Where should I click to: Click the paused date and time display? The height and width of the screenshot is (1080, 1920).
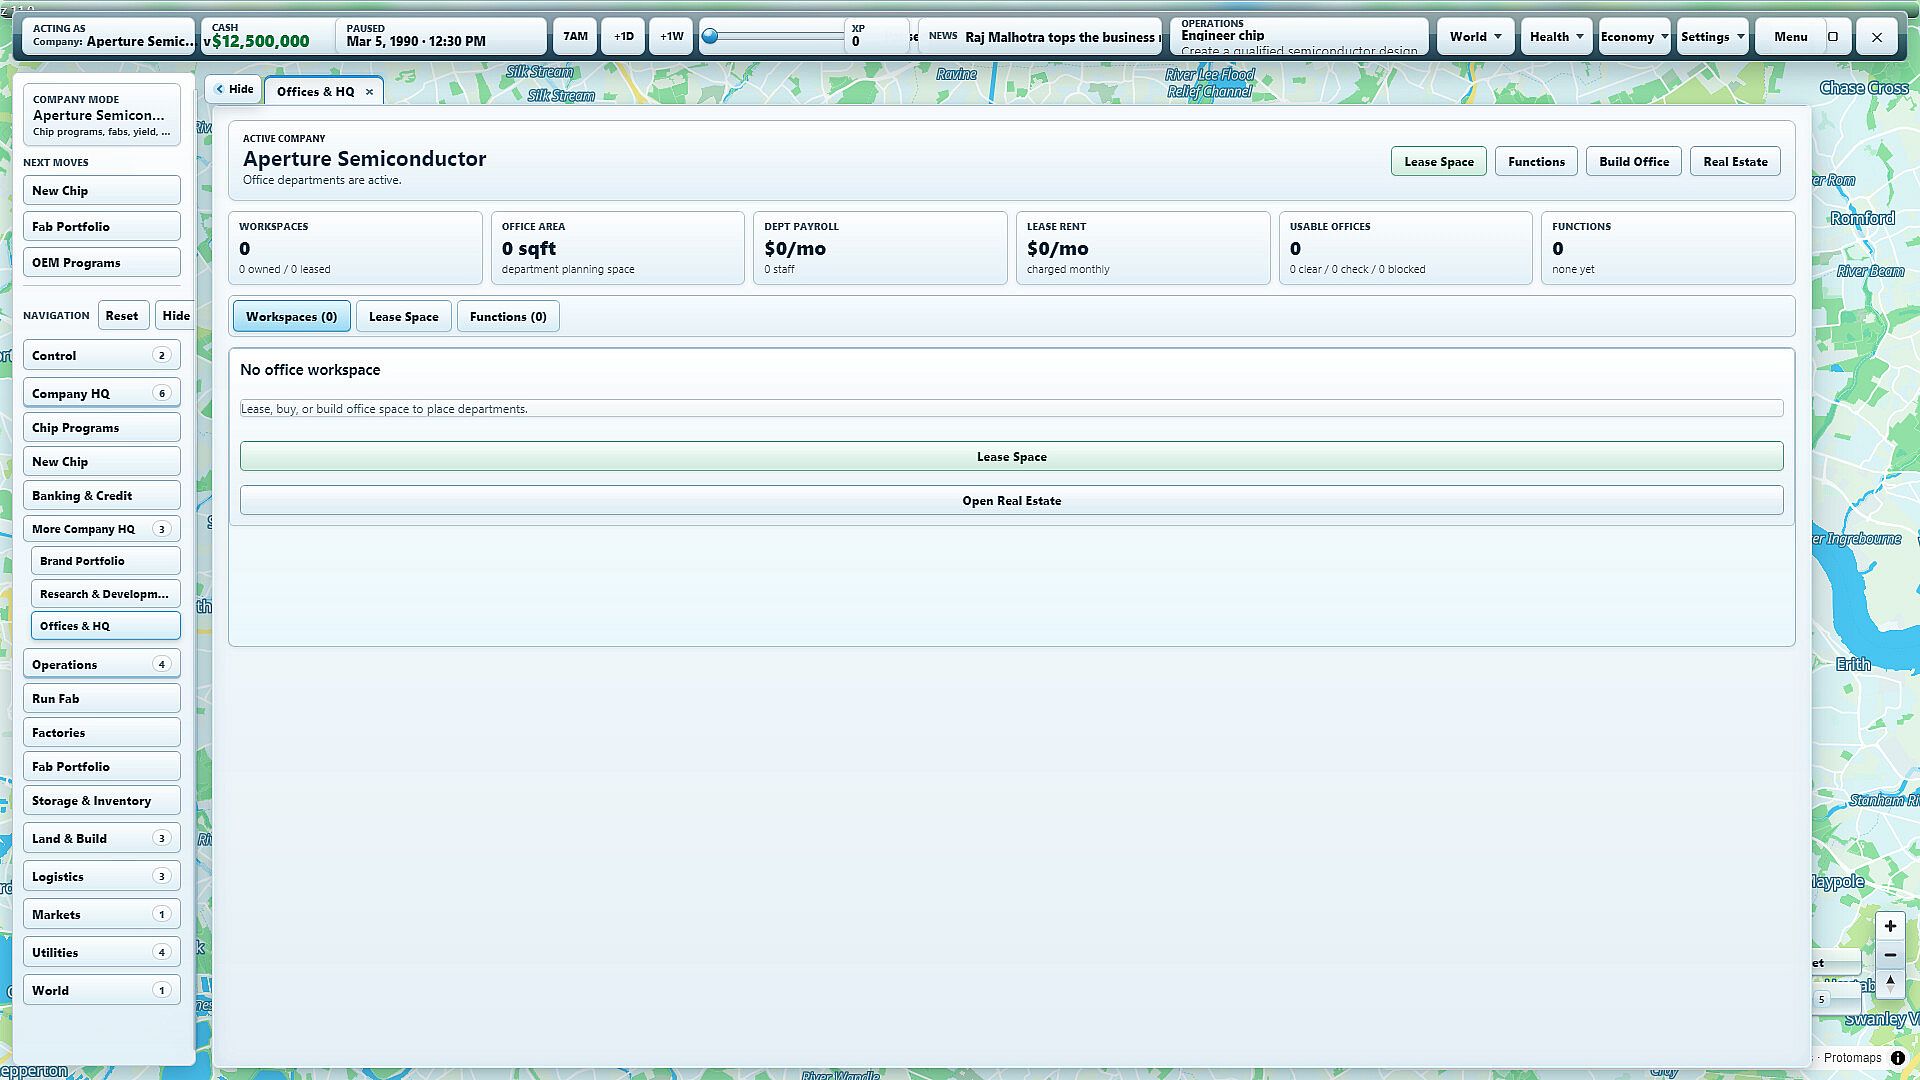[441, 37]
